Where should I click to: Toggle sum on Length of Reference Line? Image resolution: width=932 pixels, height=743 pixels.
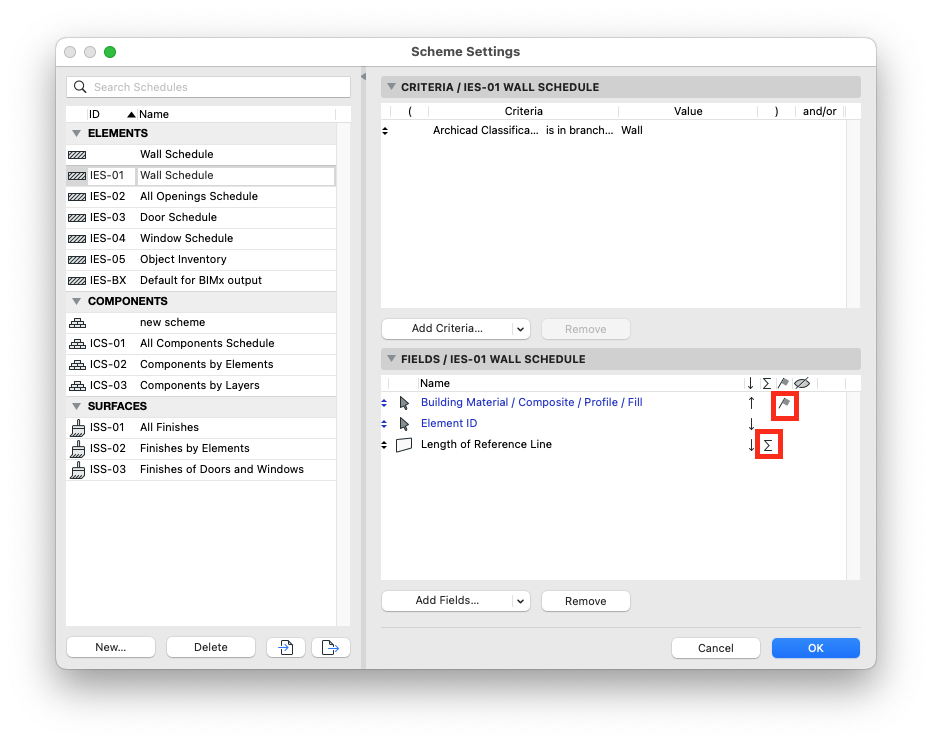pos(768,445)
